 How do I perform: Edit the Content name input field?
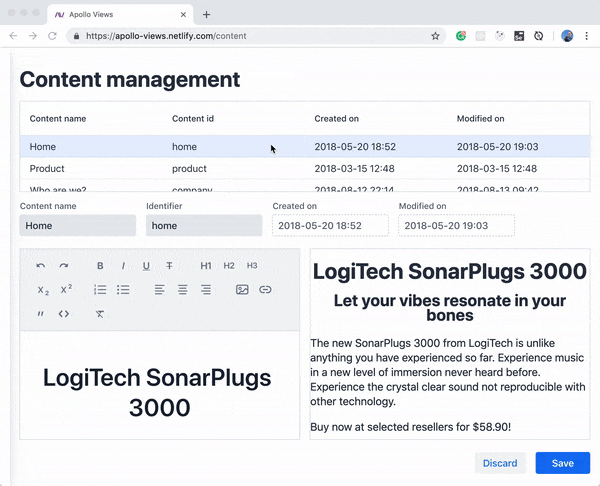78,225
